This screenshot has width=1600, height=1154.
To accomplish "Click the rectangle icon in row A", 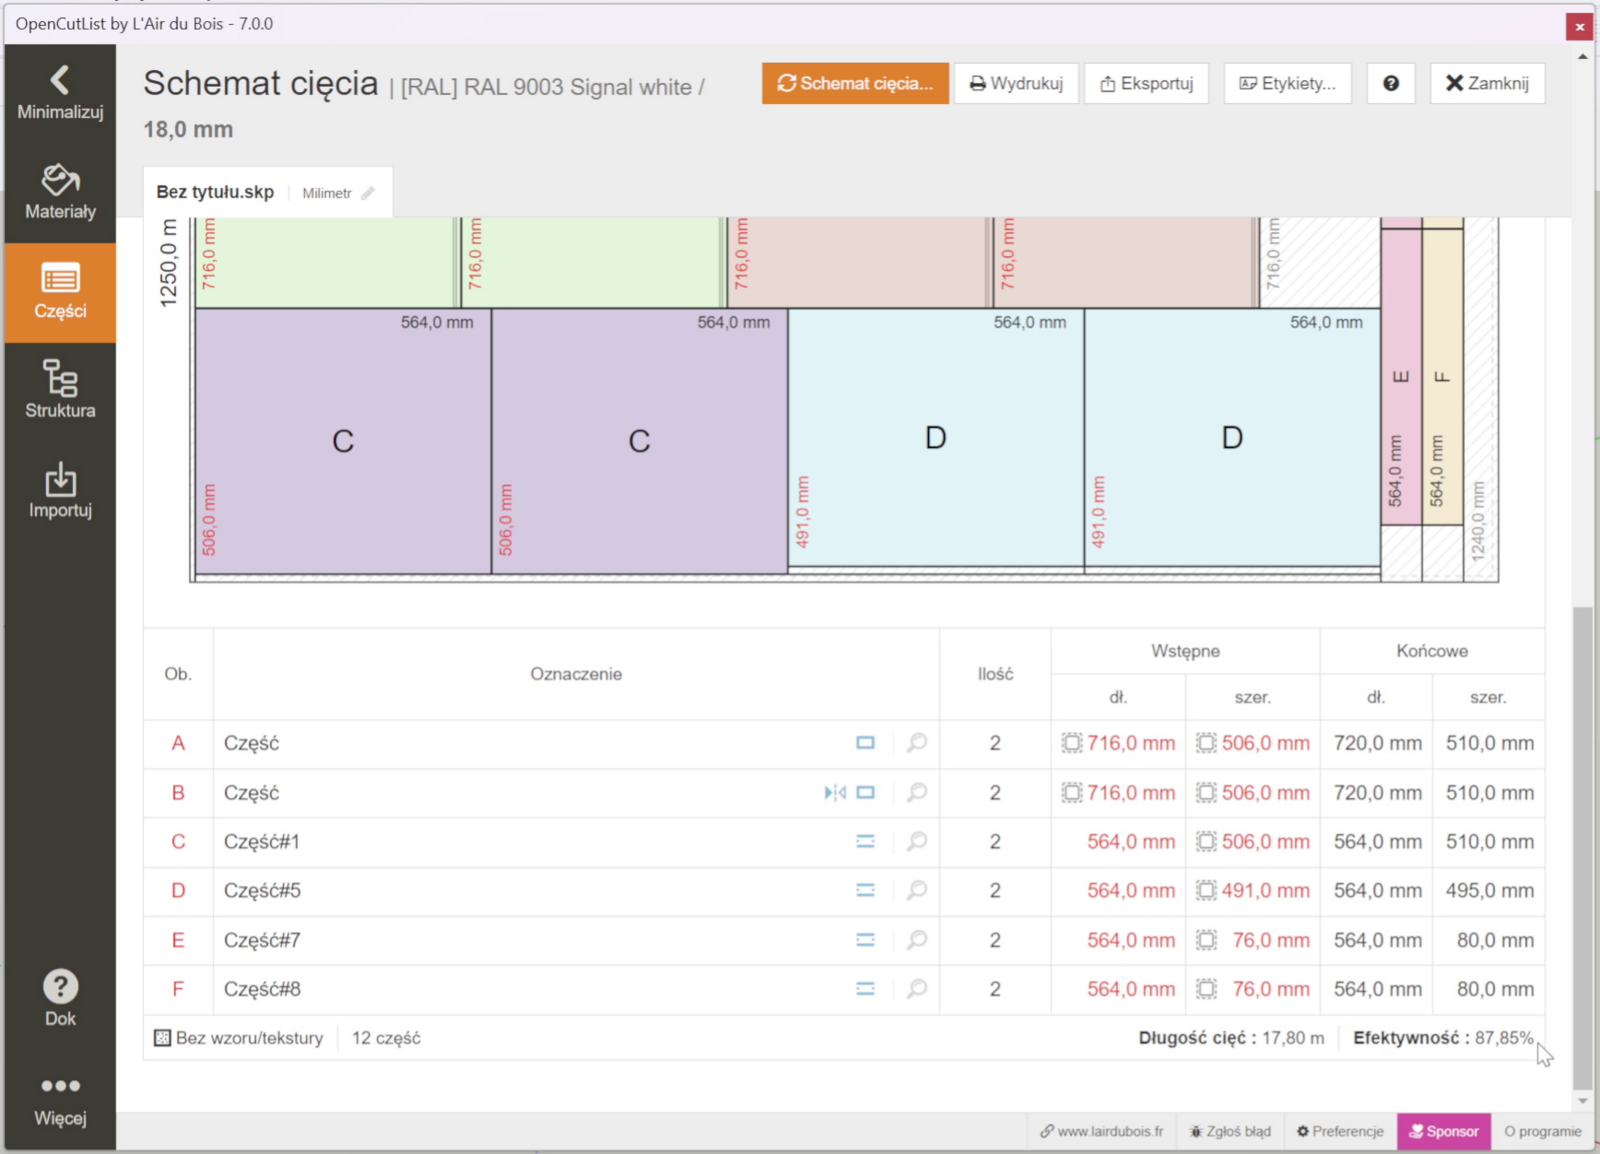I will click(x=865, y=743).
